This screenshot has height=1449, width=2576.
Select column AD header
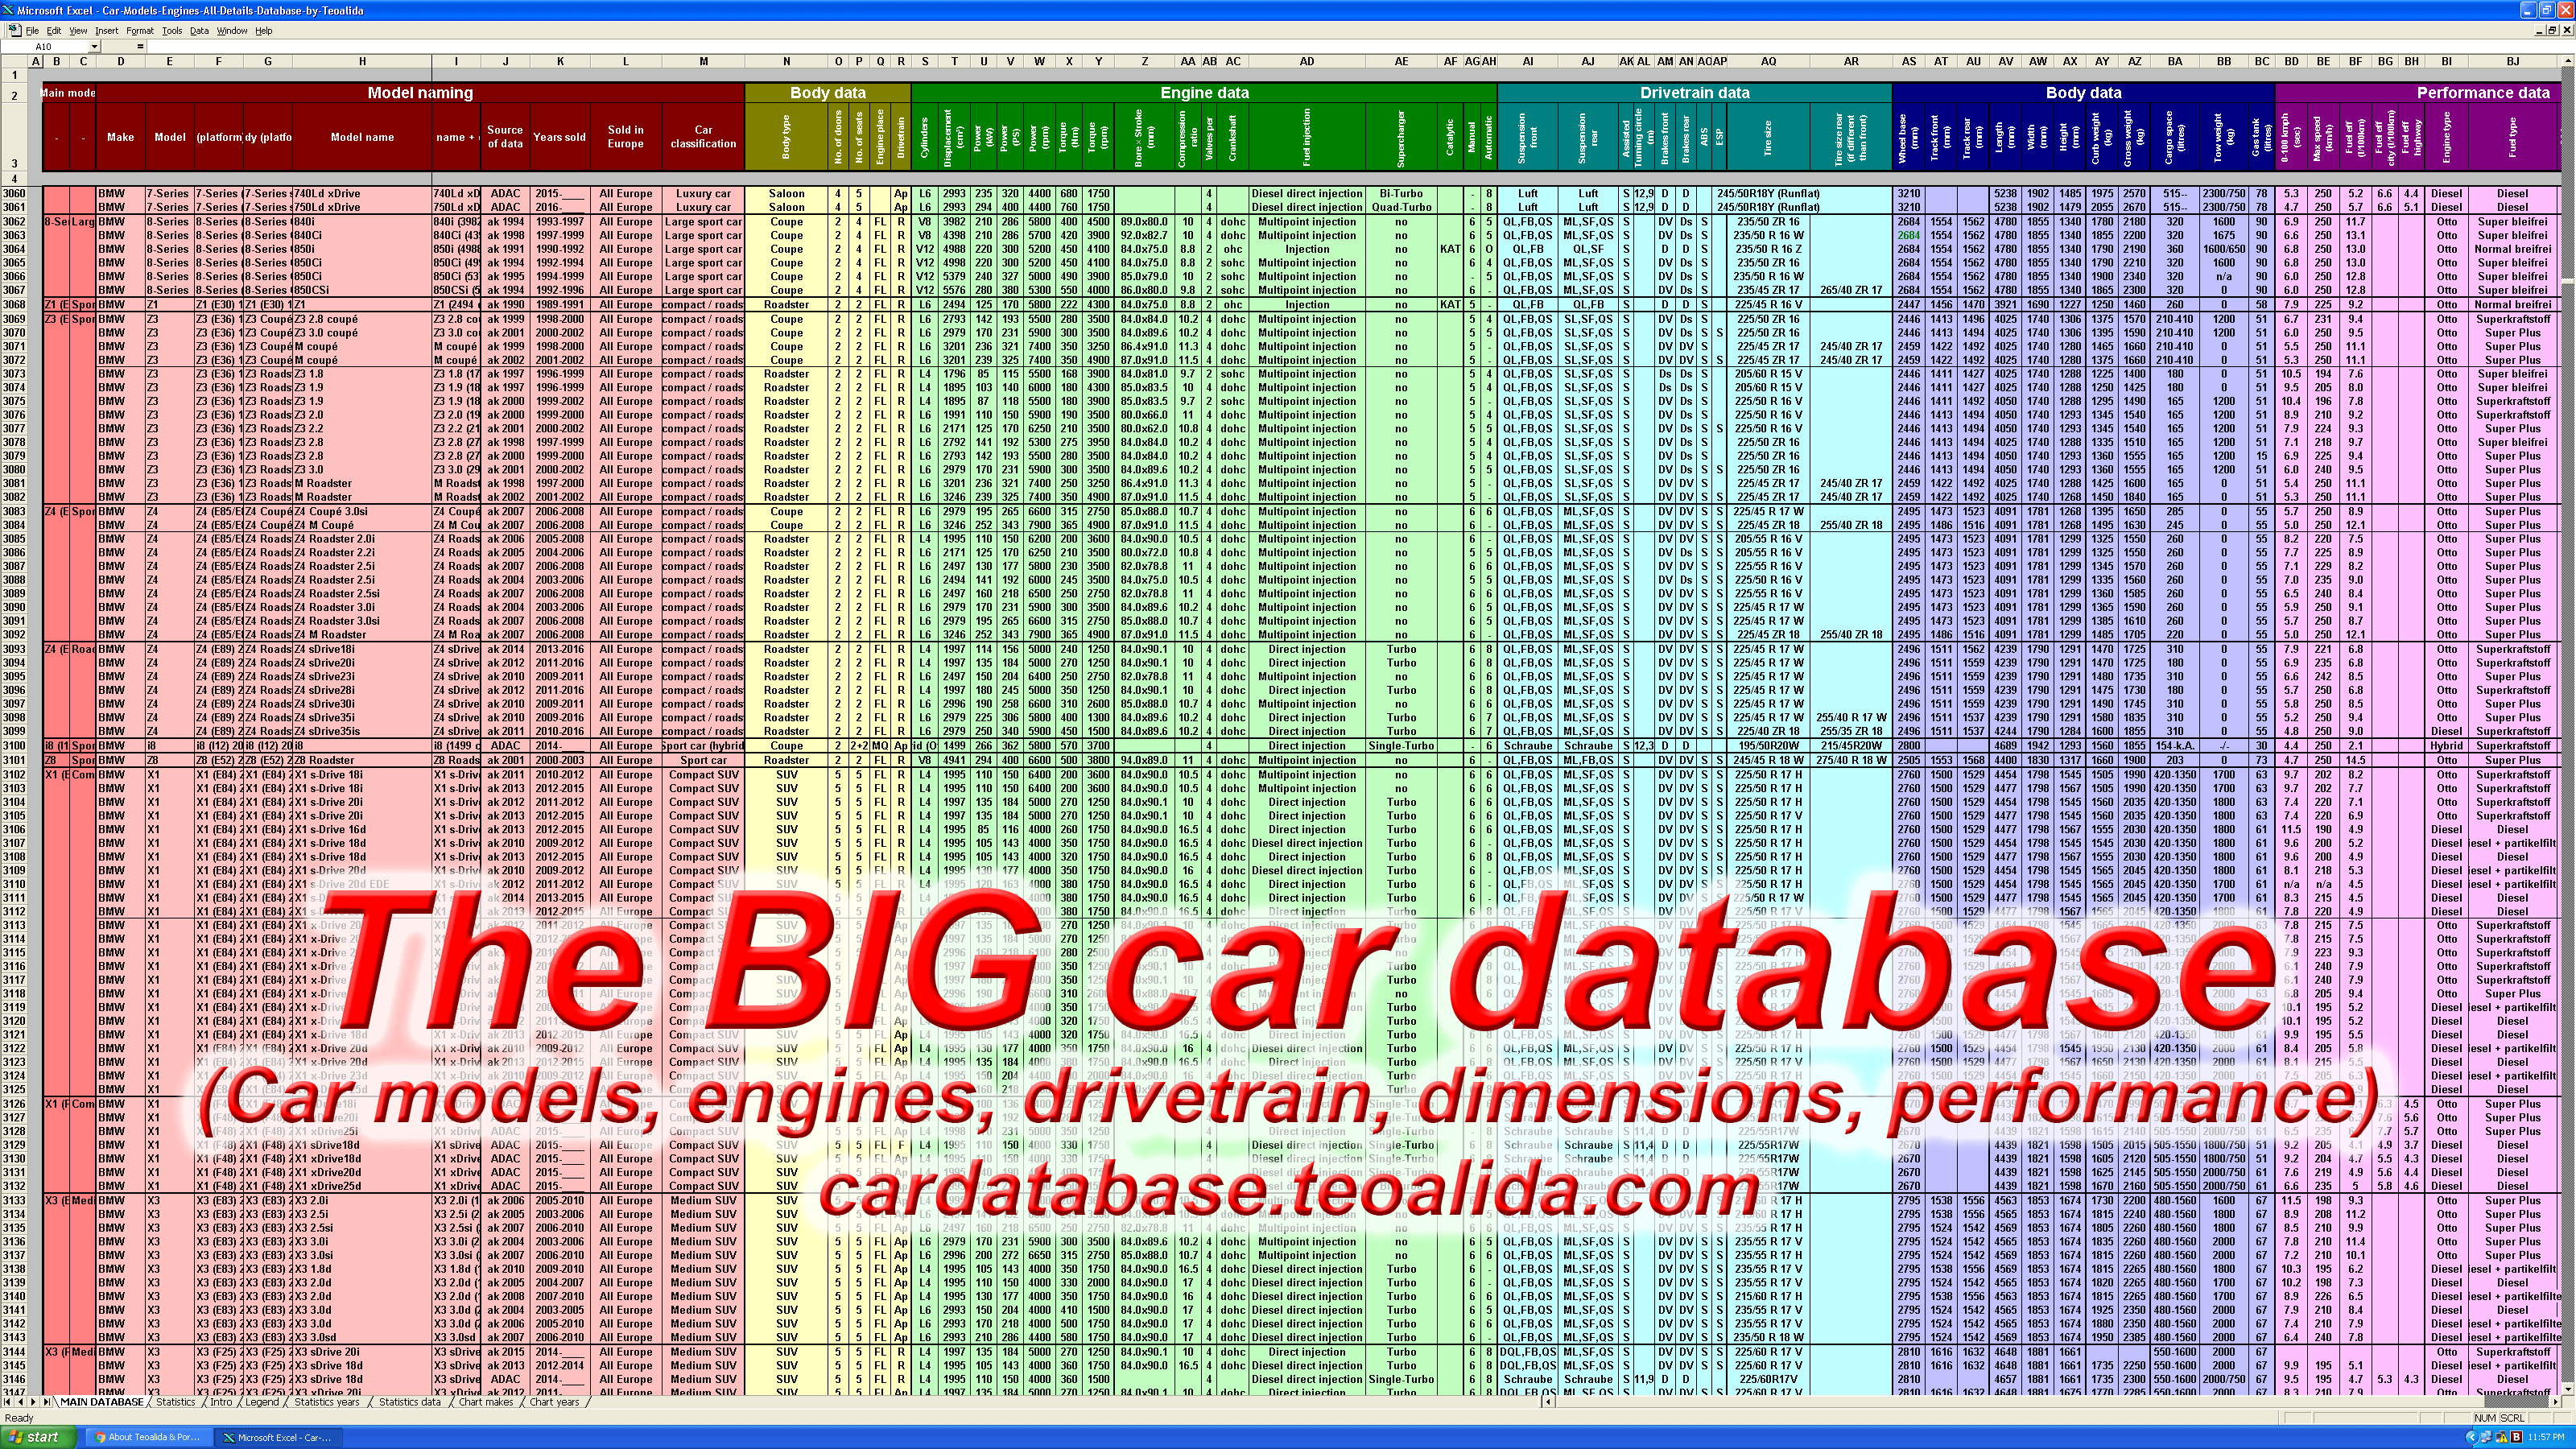[1306, 62]
